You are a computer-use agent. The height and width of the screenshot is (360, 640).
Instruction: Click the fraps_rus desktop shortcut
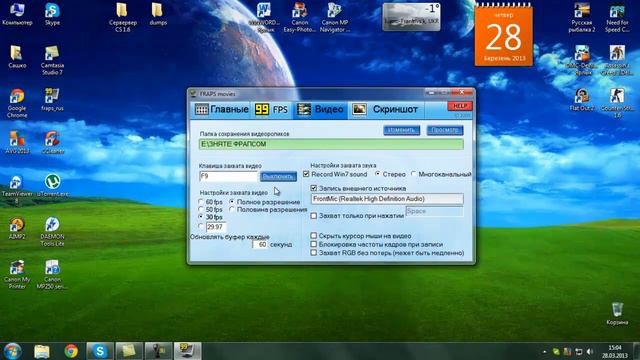tap(52, 100)
